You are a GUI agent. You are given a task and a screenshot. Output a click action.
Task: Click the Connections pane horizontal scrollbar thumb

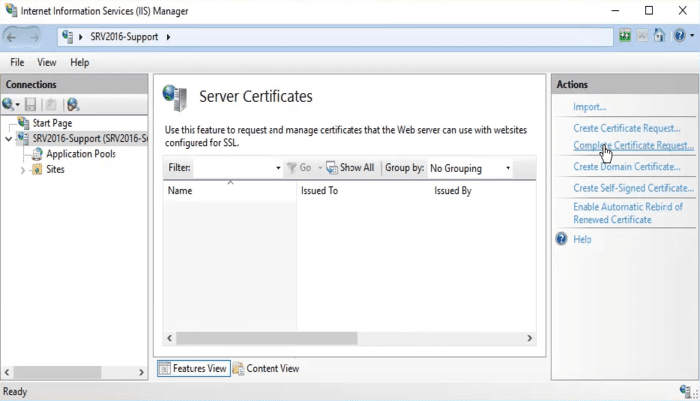57,372
